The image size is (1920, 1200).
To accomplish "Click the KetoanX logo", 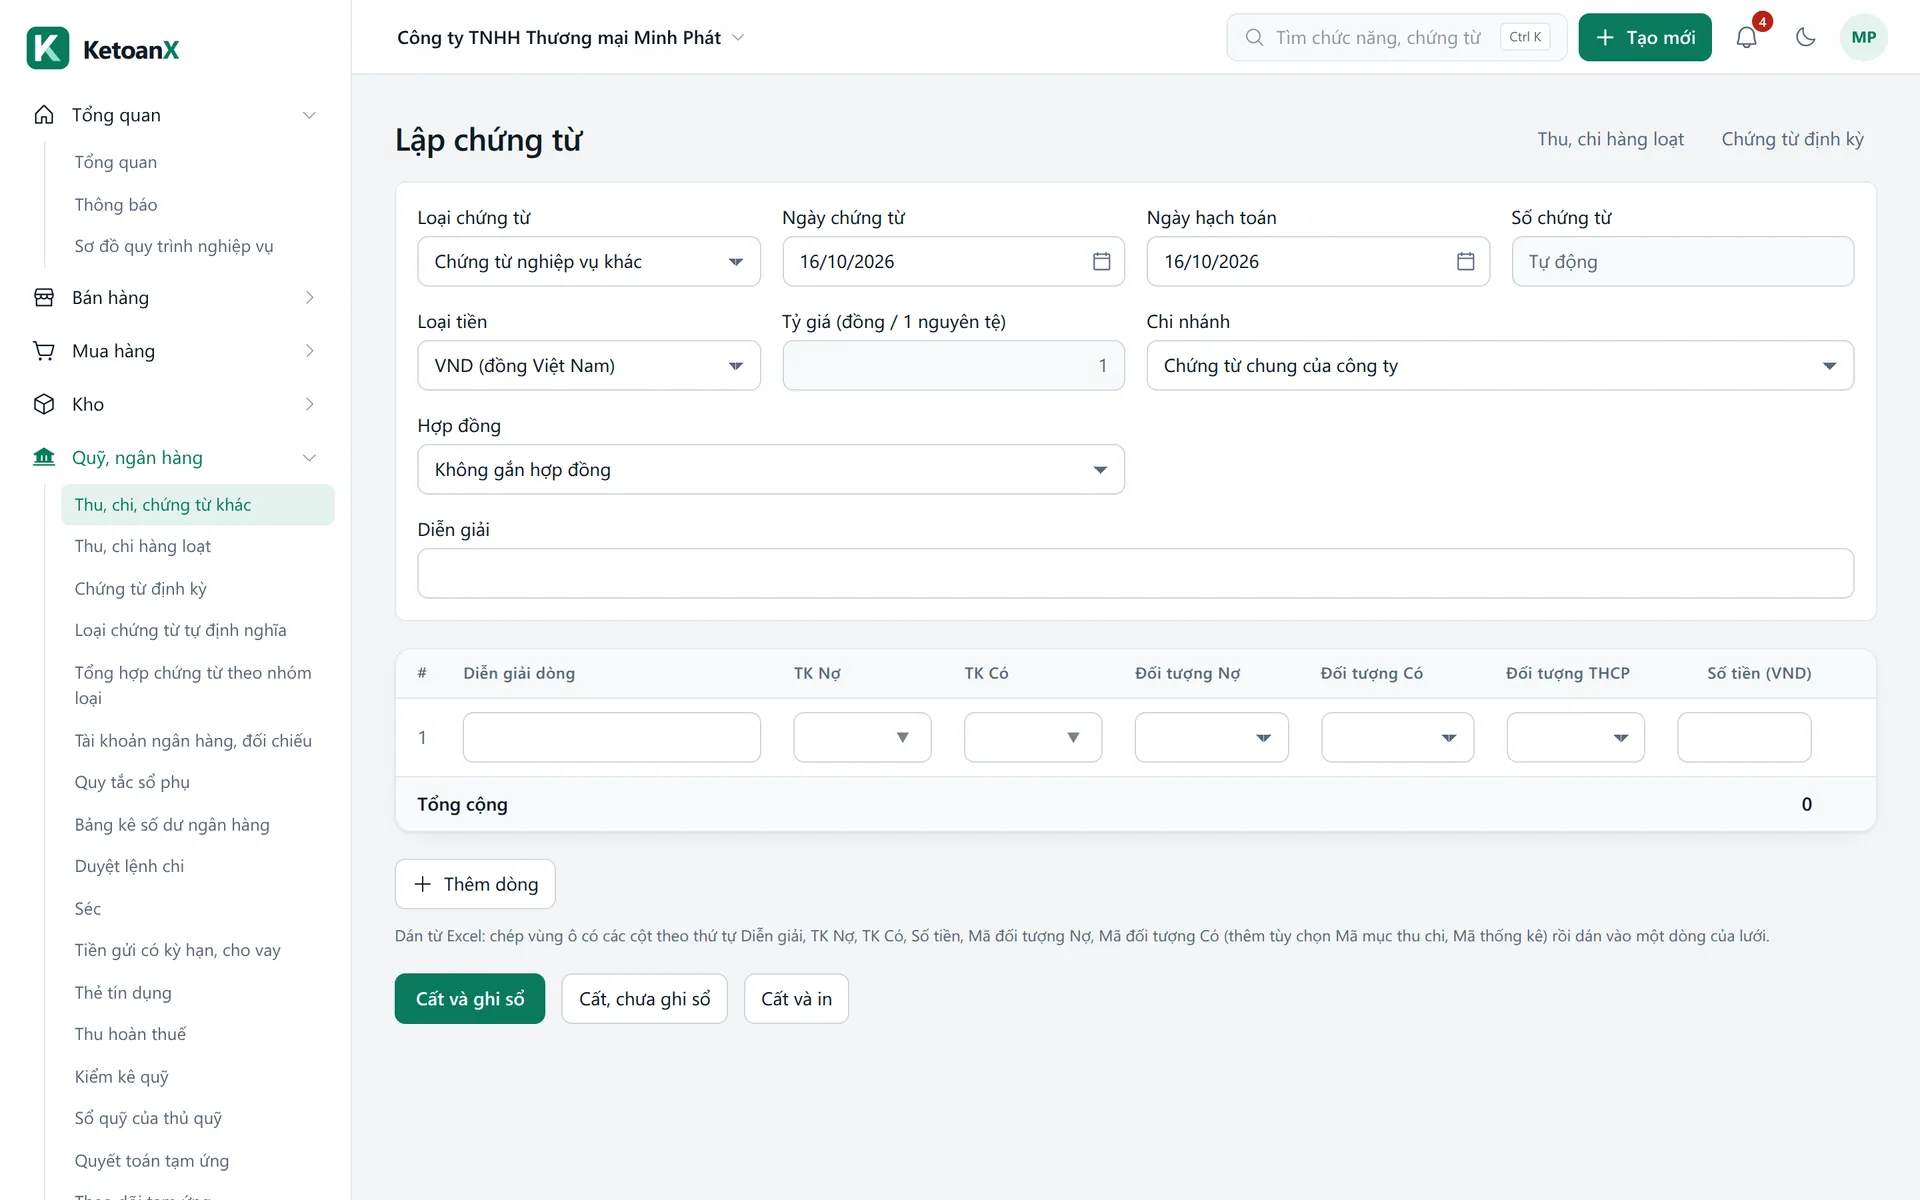I will (x=103, y=49).
